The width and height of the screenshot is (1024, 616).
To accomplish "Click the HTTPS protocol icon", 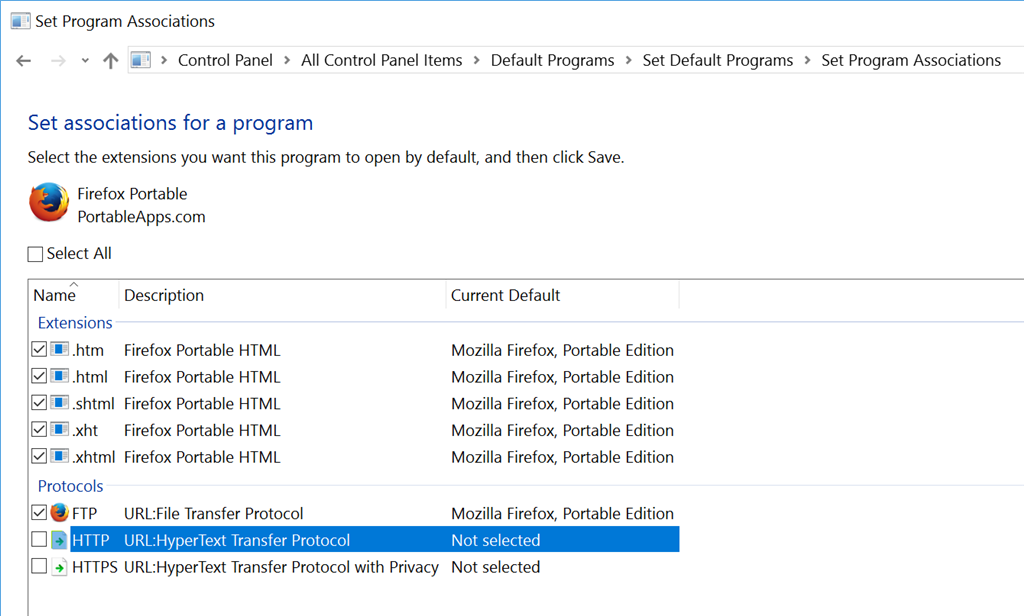I will 59,567.
